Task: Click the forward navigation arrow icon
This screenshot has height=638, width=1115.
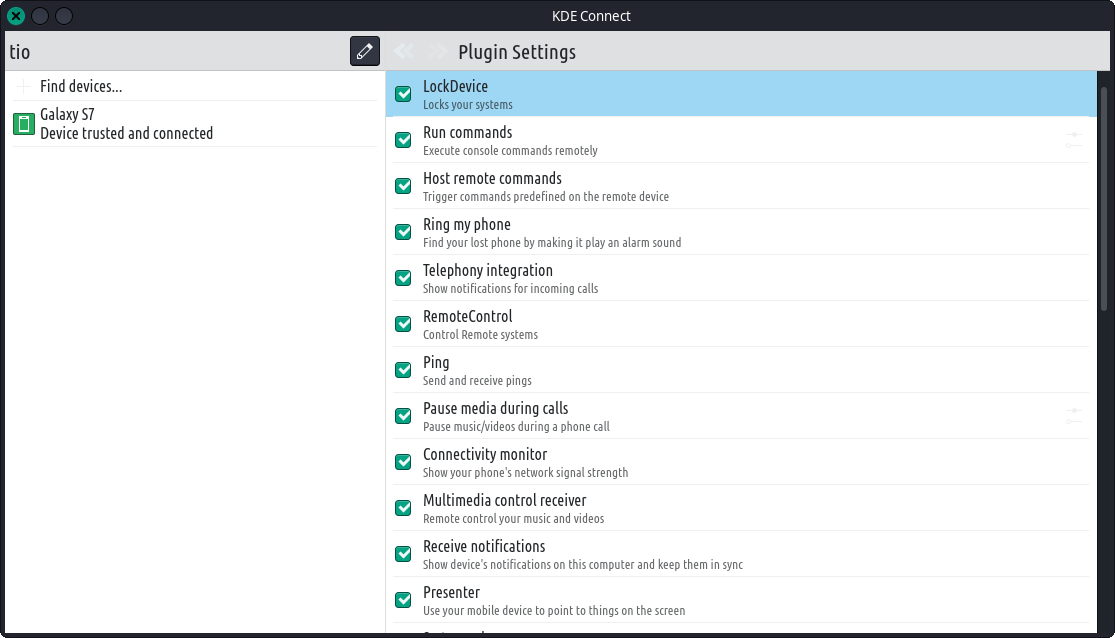Action: 437,52
